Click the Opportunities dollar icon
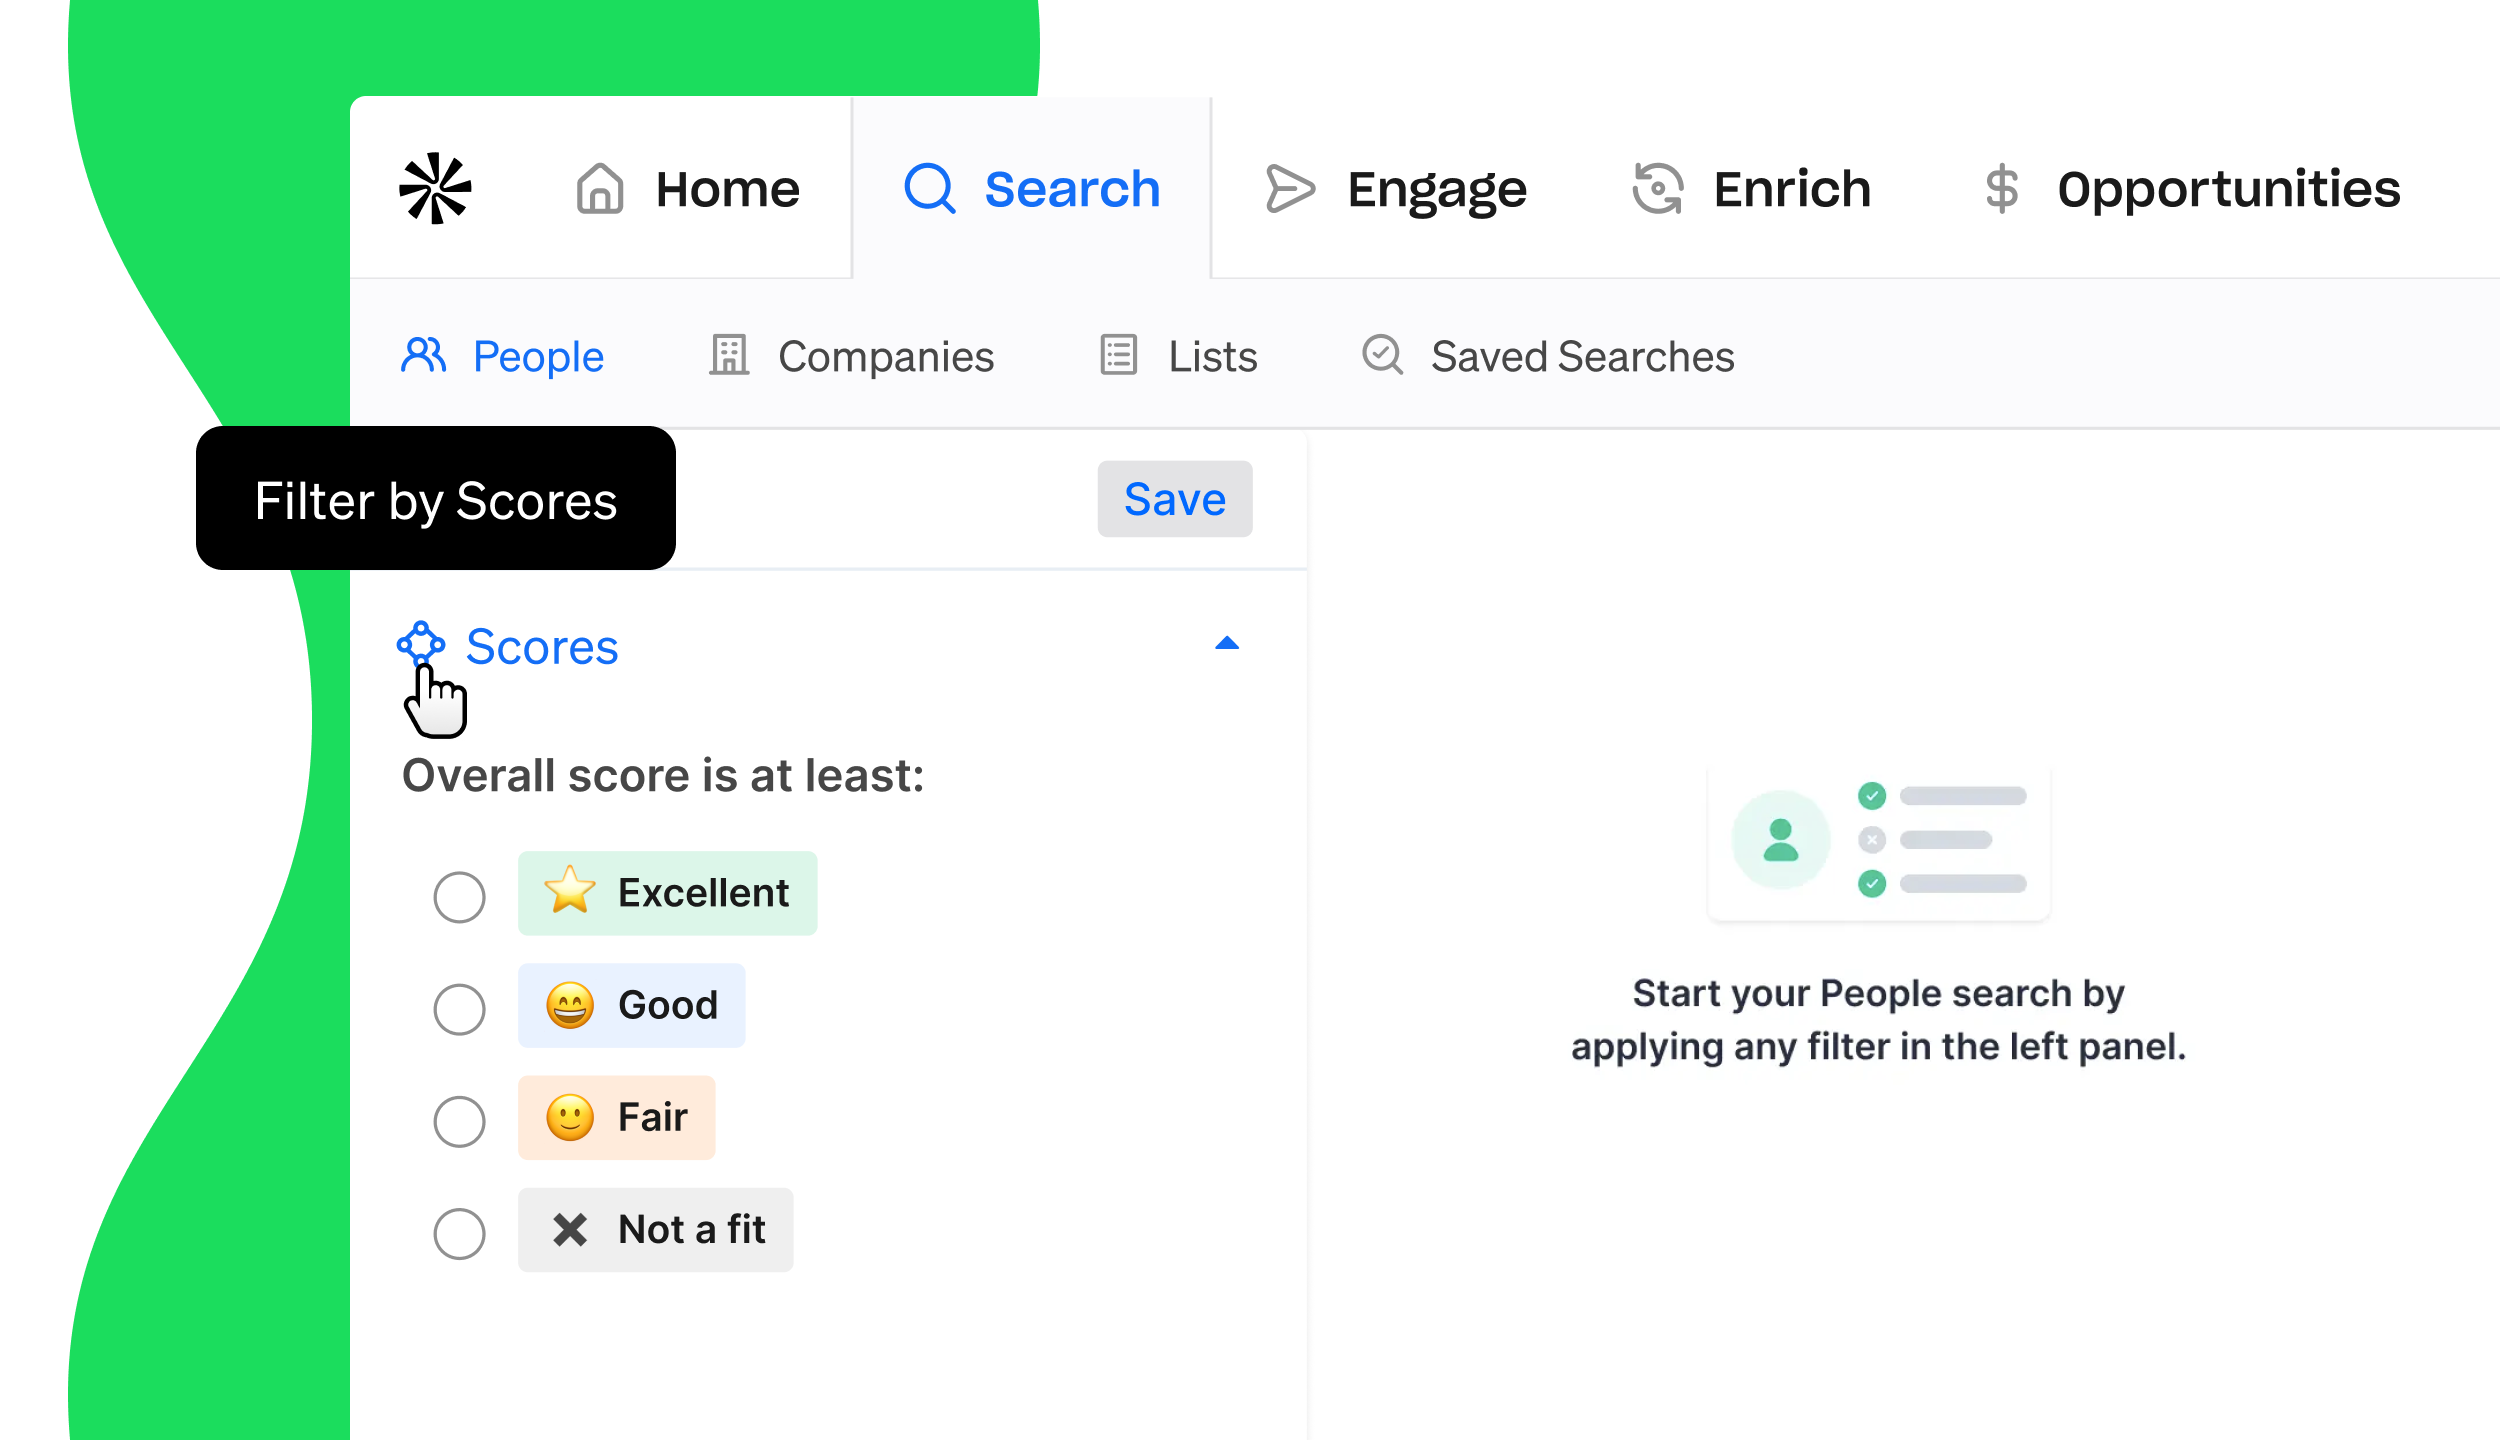 [x=2000, y=188]
